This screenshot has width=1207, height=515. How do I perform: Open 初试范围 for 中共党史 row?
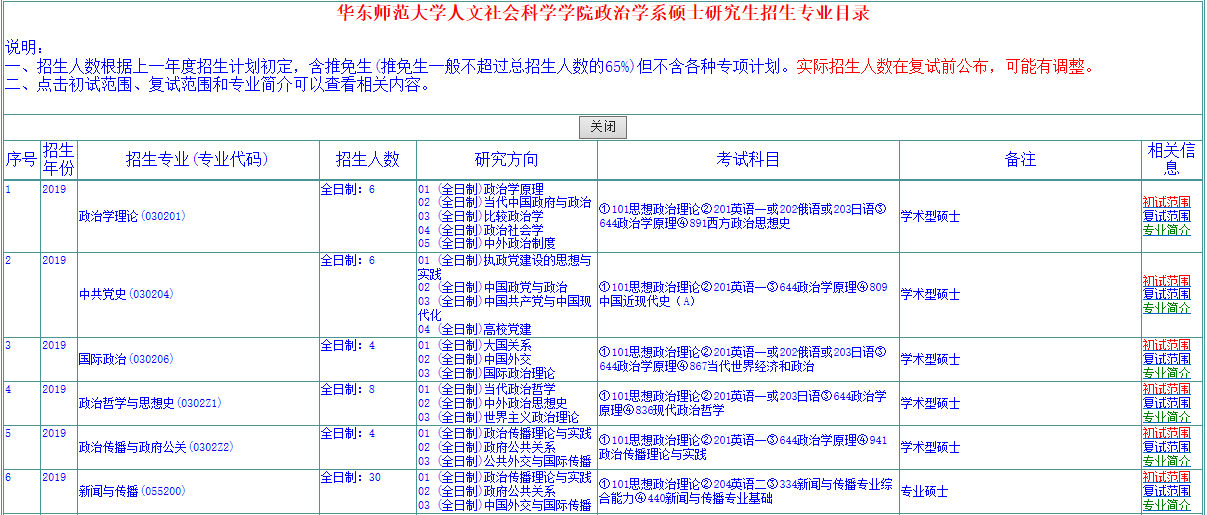click(x=1166, y=281)
